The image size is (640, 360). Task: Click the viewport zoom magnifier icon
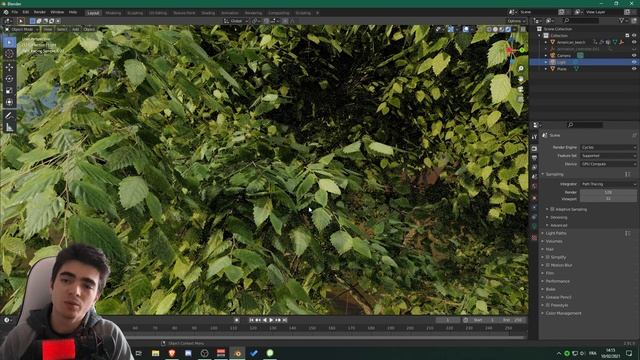(521, 69)
